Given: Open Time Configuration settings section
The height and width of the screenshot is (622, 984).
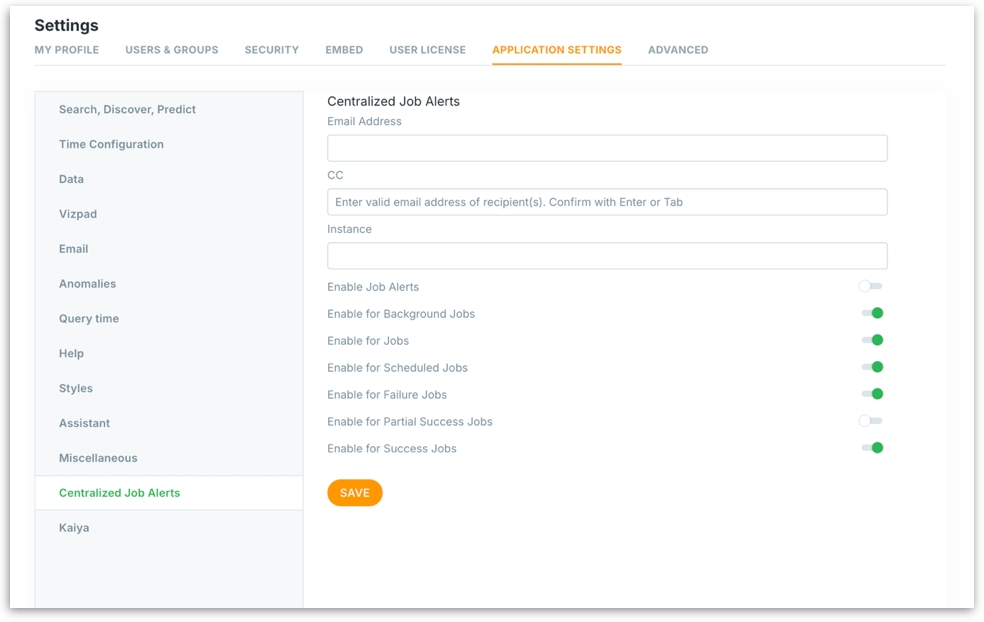Looking at the screenshot, I should pos(111,145).
